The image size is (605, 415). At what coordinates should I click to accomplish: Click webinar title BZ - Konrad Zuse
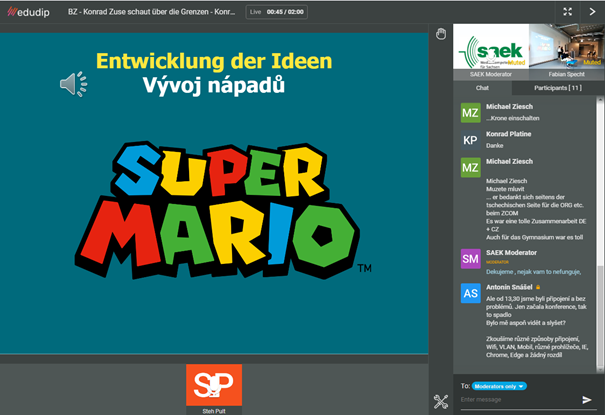point(152,12)
